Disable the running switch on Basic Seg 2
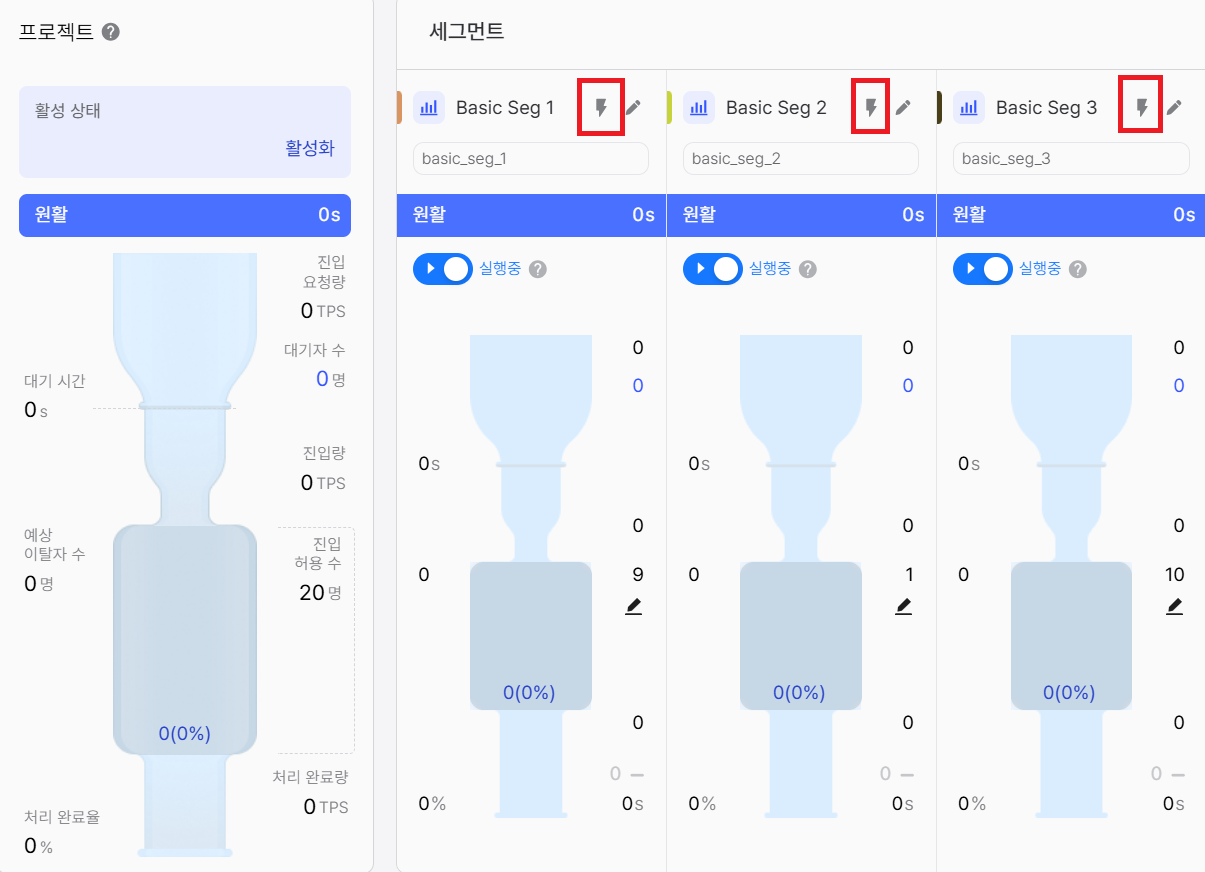Viewport: 1205px width, 872px height. pyautogui.click(x=713, y=269)
